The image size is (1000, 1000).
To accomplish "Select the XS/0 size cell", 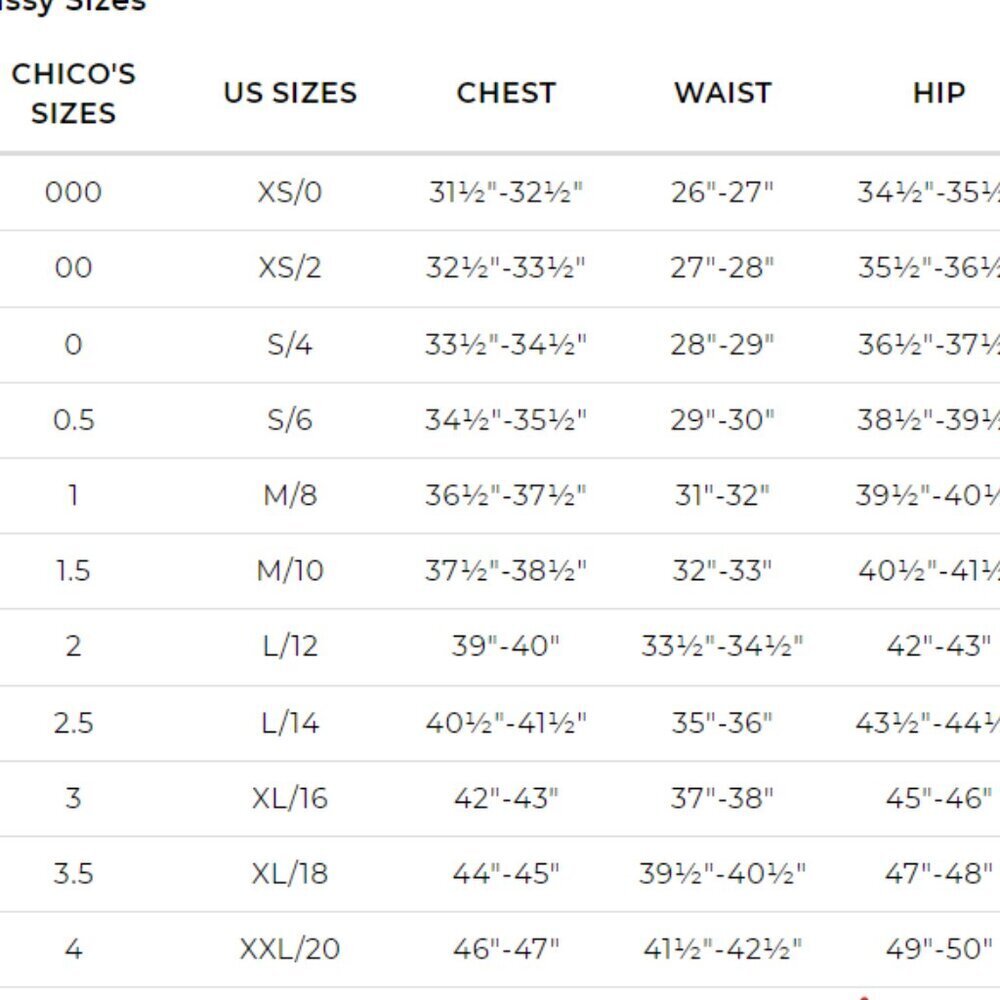I will coord(290,192).
